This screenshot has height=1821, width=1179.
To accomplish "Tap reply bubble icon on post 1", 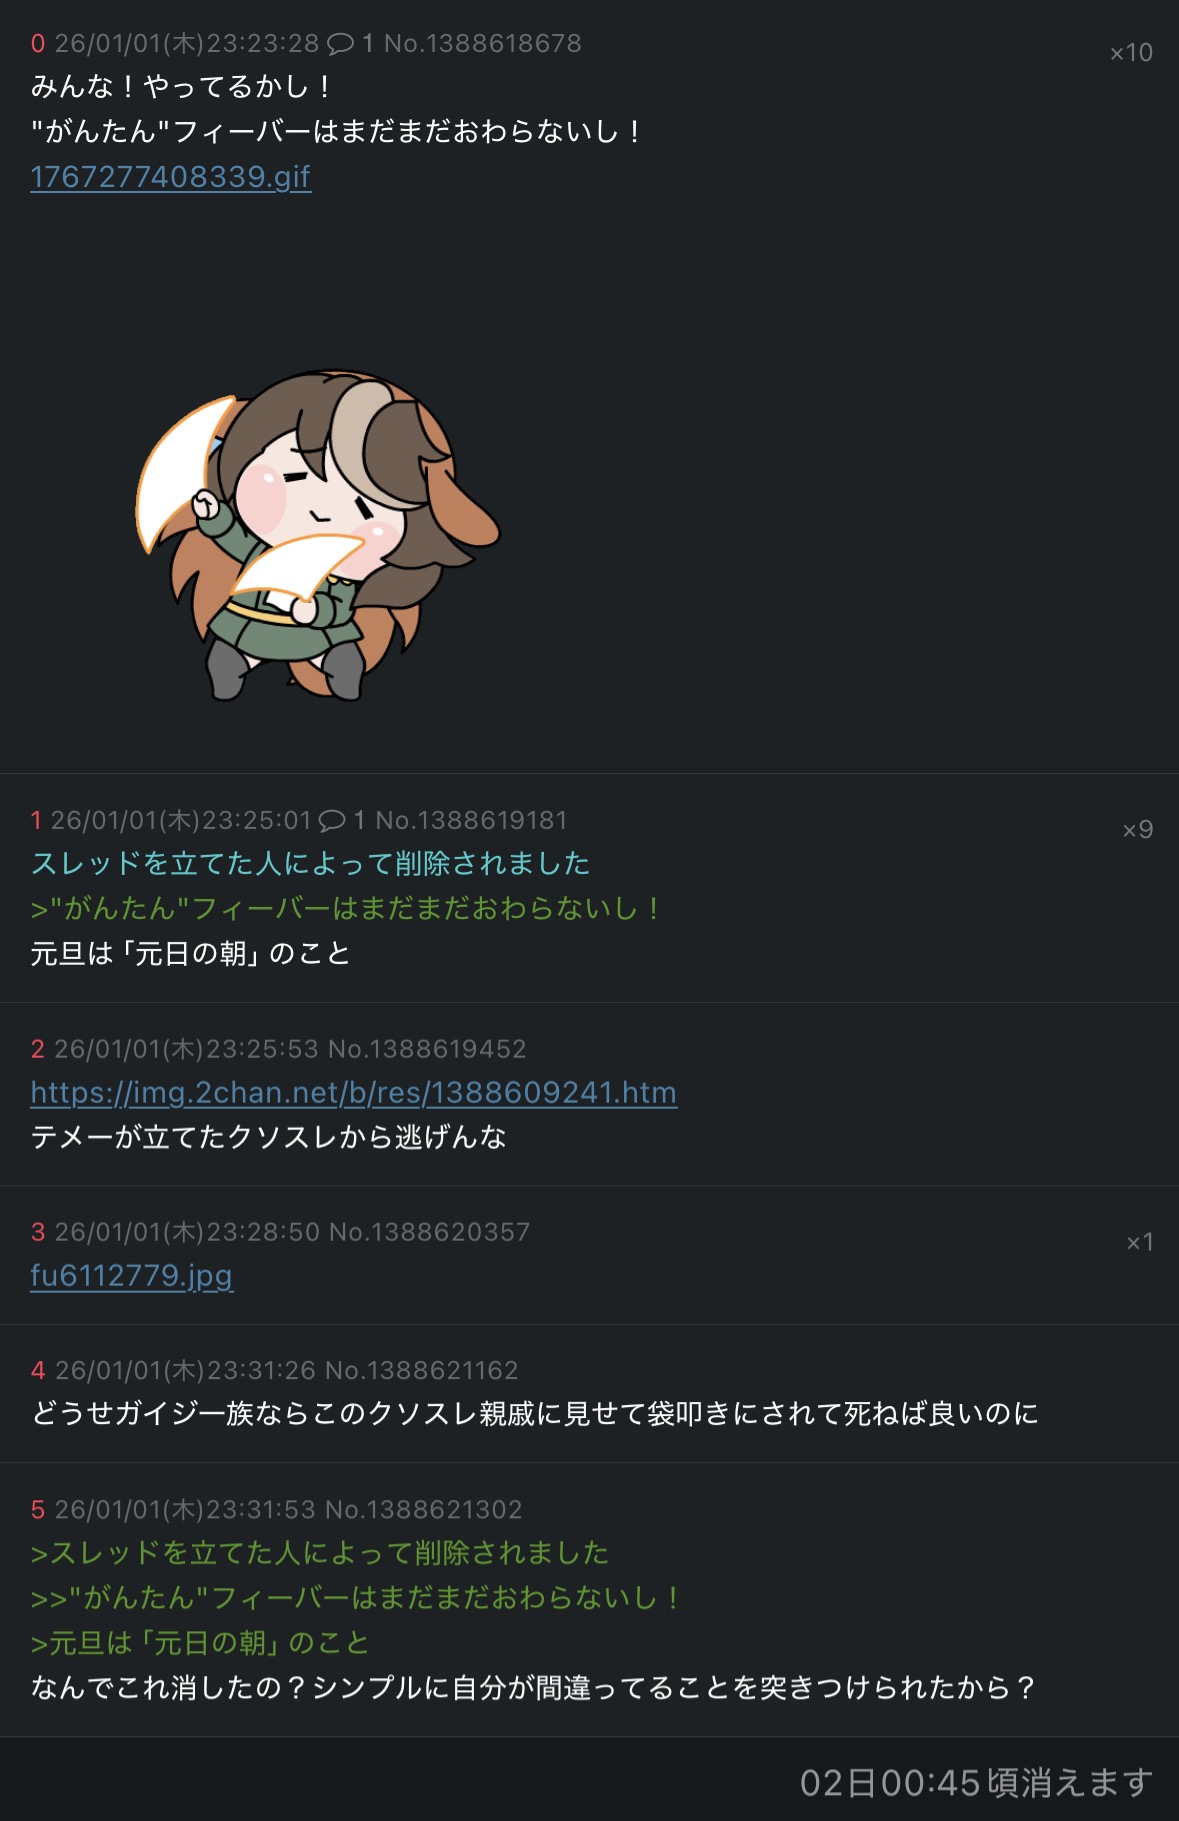I will 332,820.
